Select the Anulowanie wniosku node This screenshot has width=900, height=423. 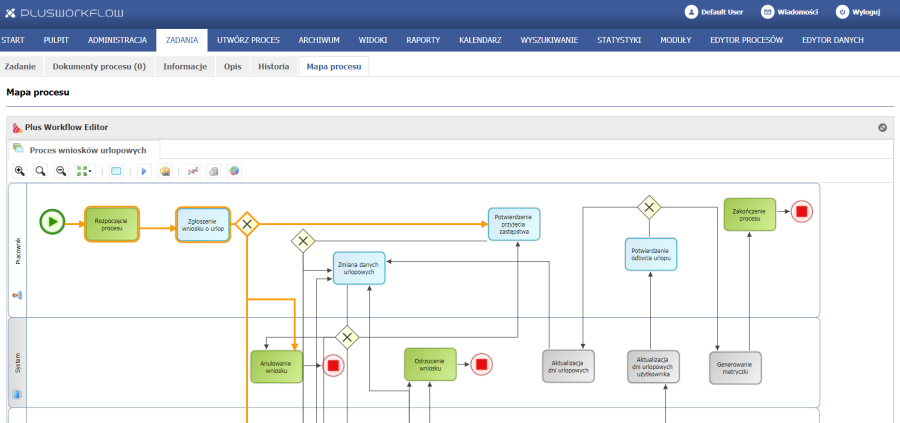click(277, 367)
